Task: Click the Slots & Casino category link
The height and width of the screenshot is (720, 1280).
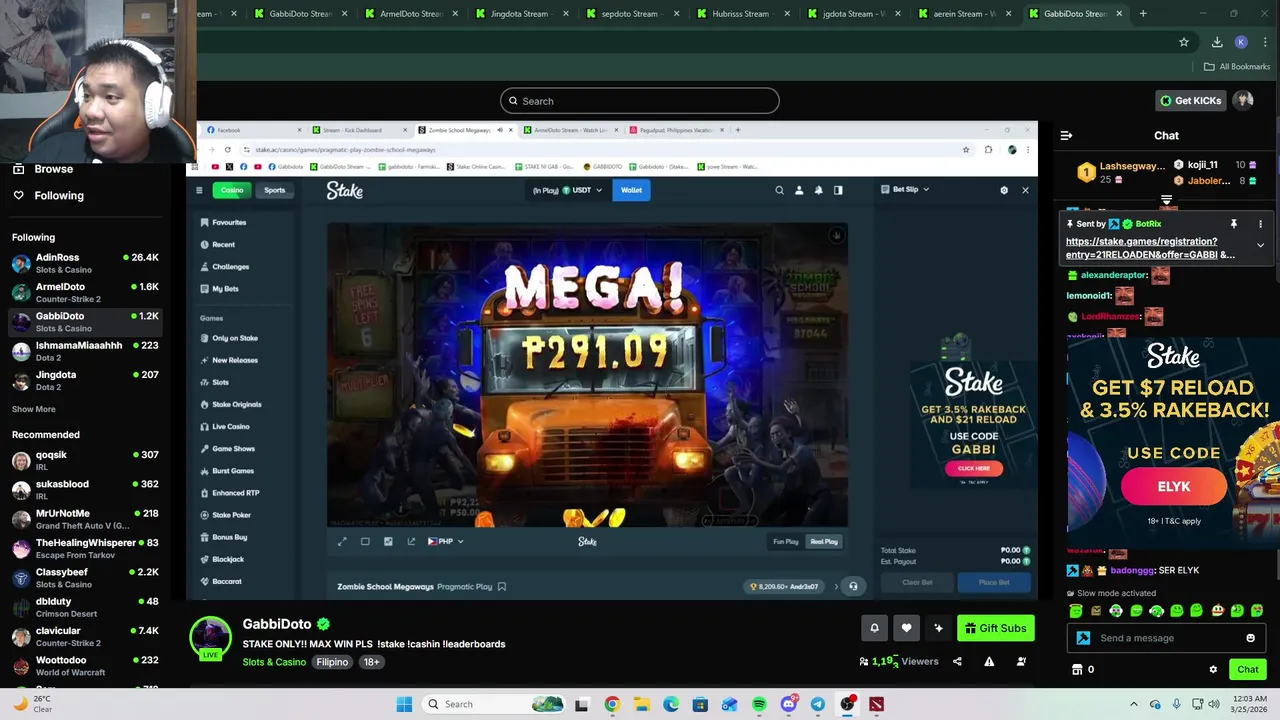Action: tap(274, 662)
